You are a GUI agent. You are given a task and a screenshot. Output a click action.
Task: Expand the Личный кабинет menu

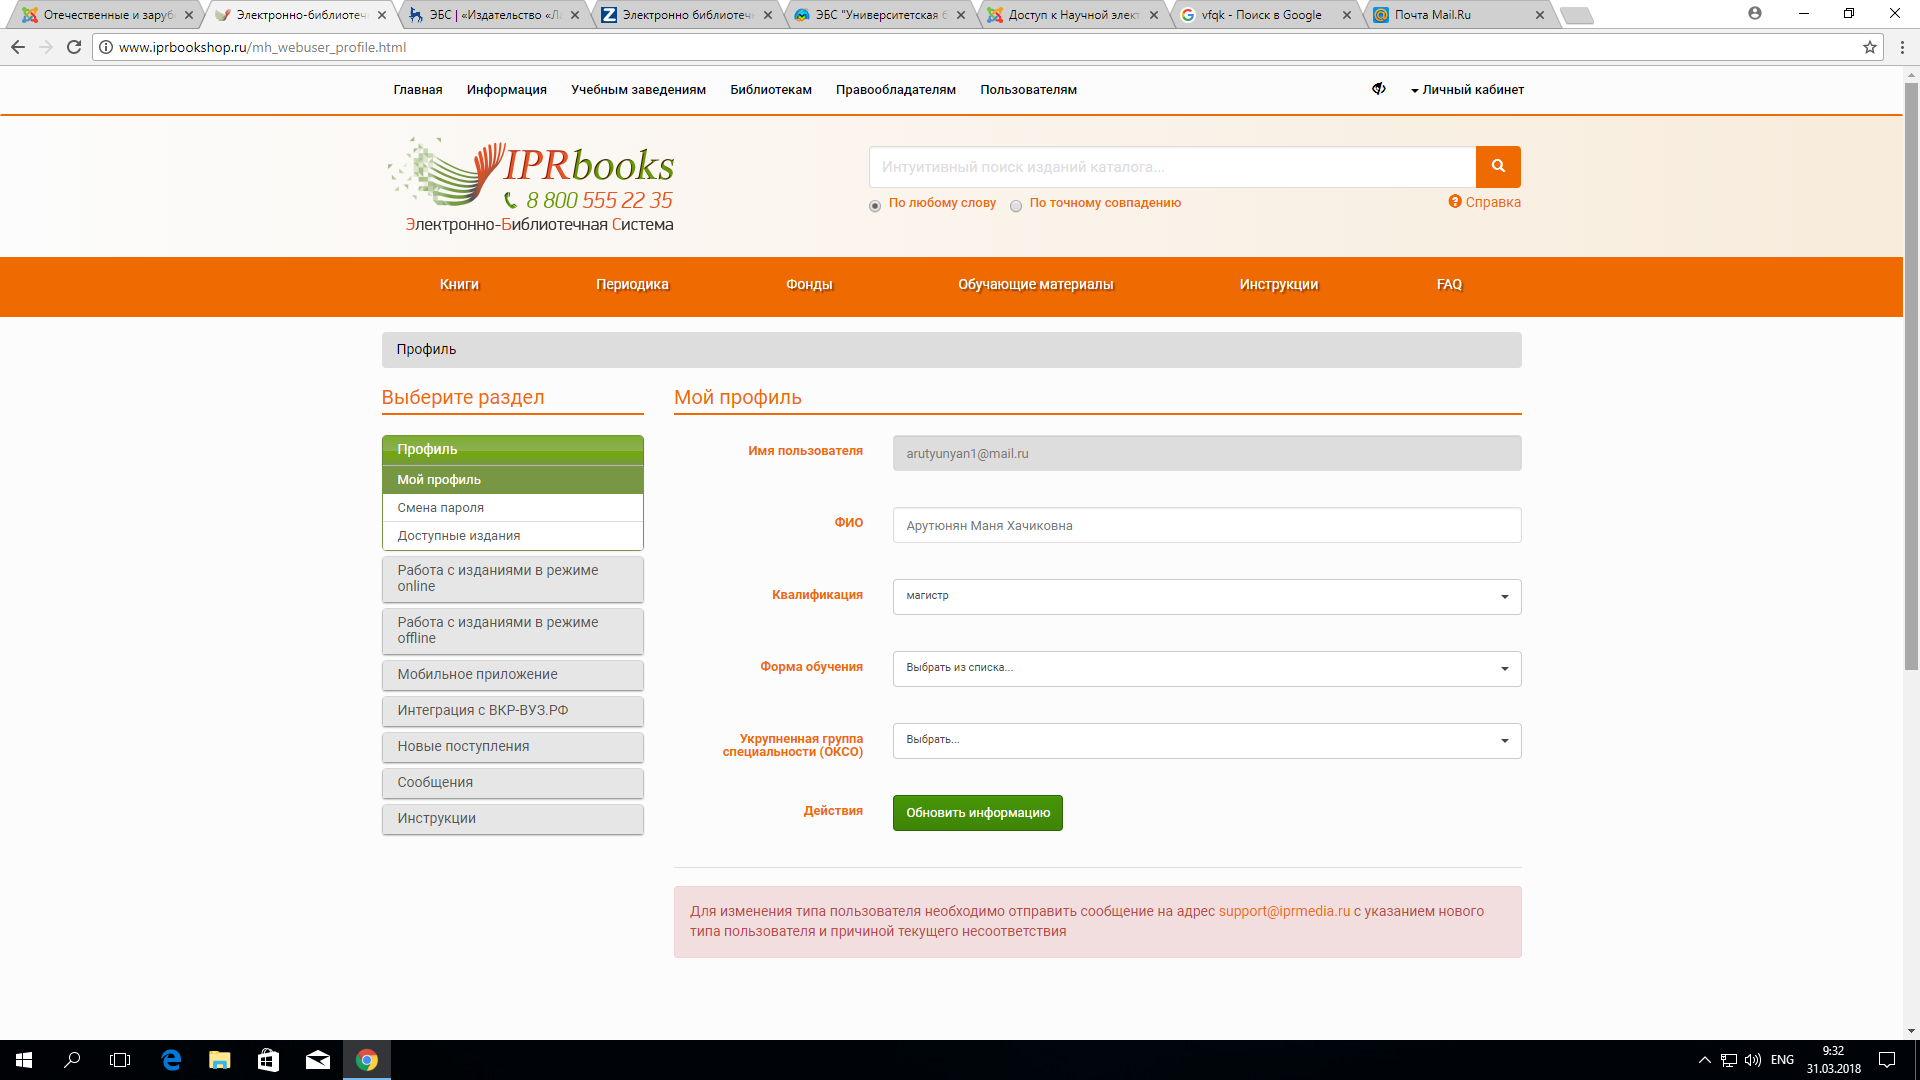tap(1467, 90)
